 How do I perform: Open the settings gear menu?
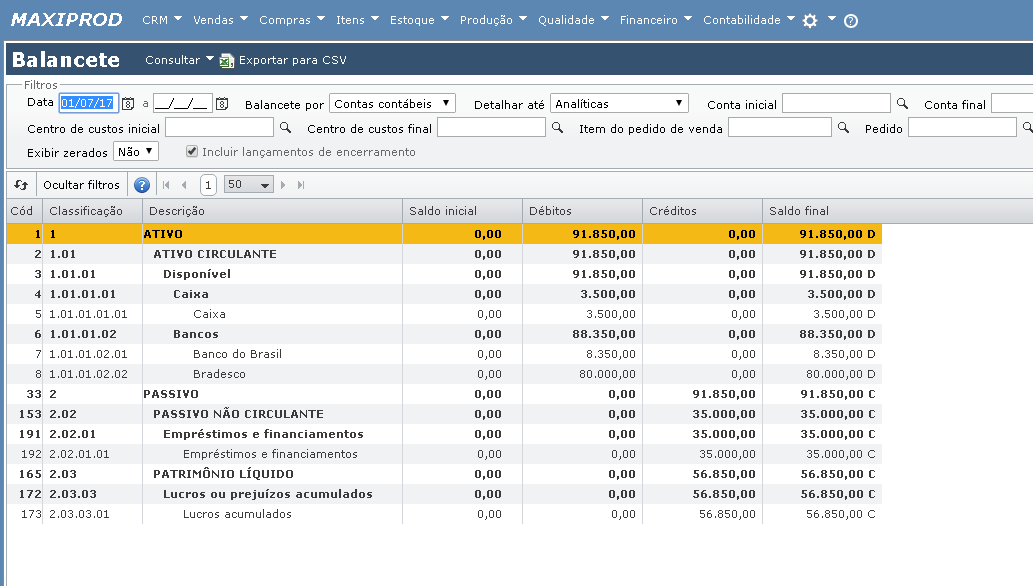(811, 20)
